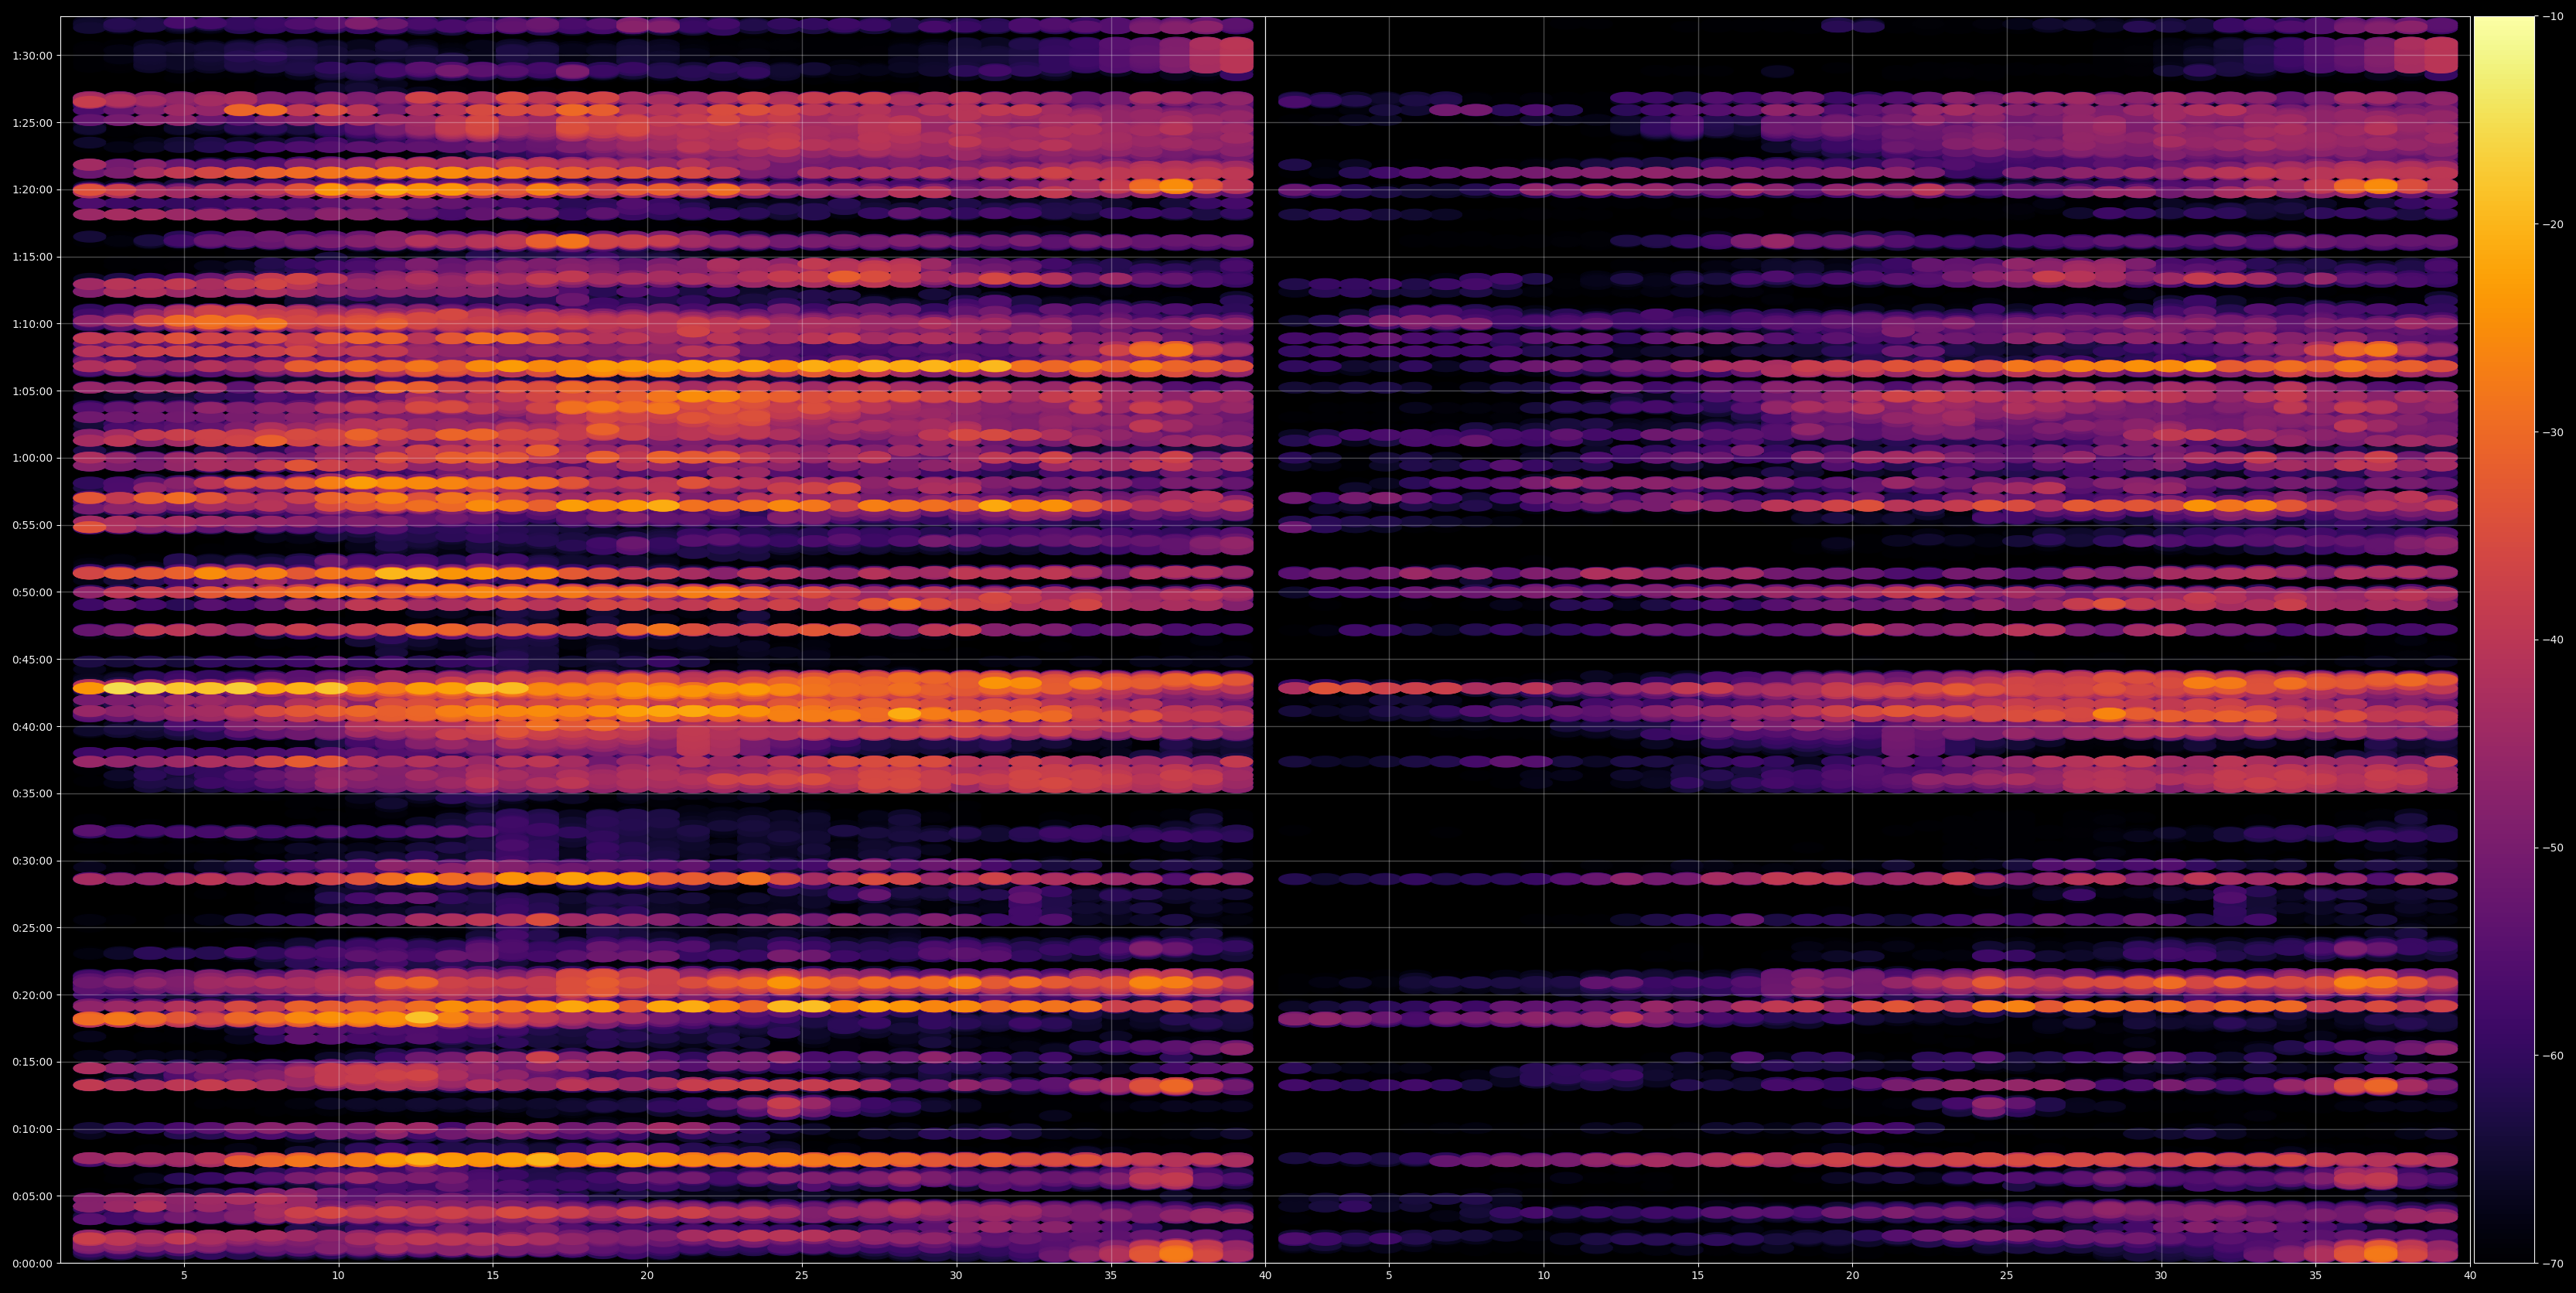Pick x-axis label 30 under the left plot
The height and width of the screenshot is (1293, 2576).
click(956, 1276)
